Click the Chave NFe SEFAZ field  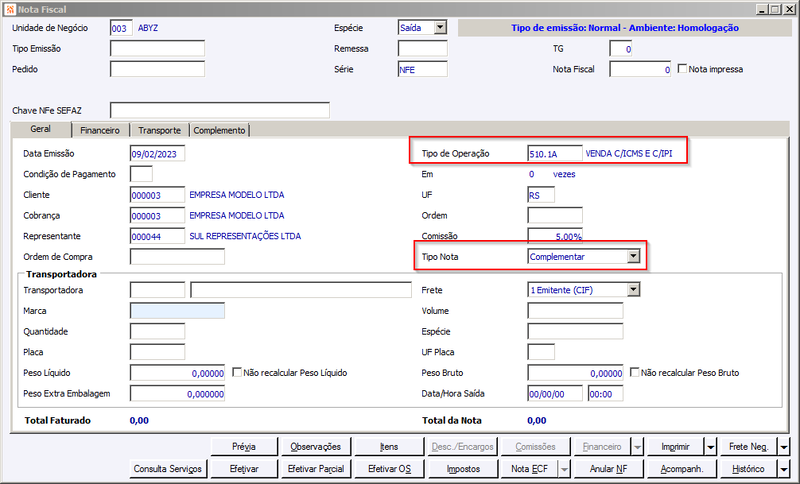(x=220, y=110)
